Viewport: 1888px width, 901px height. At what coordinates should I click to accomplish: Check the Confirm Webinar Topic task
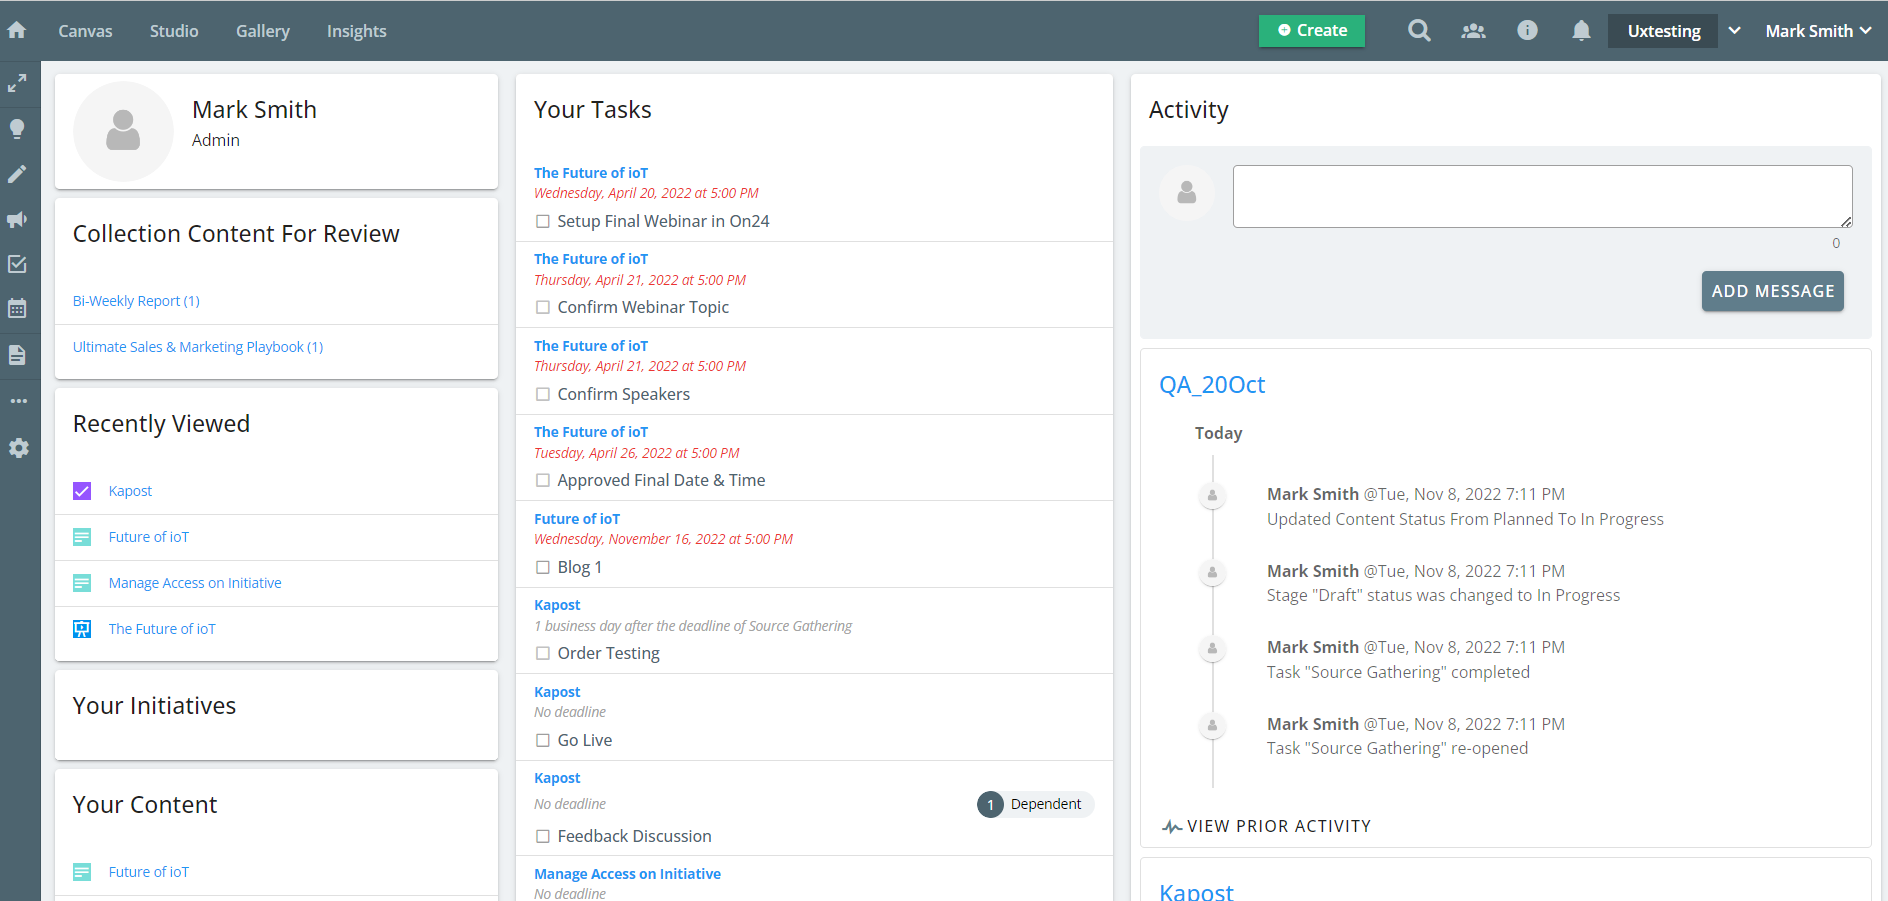click(x=543, y=307)
